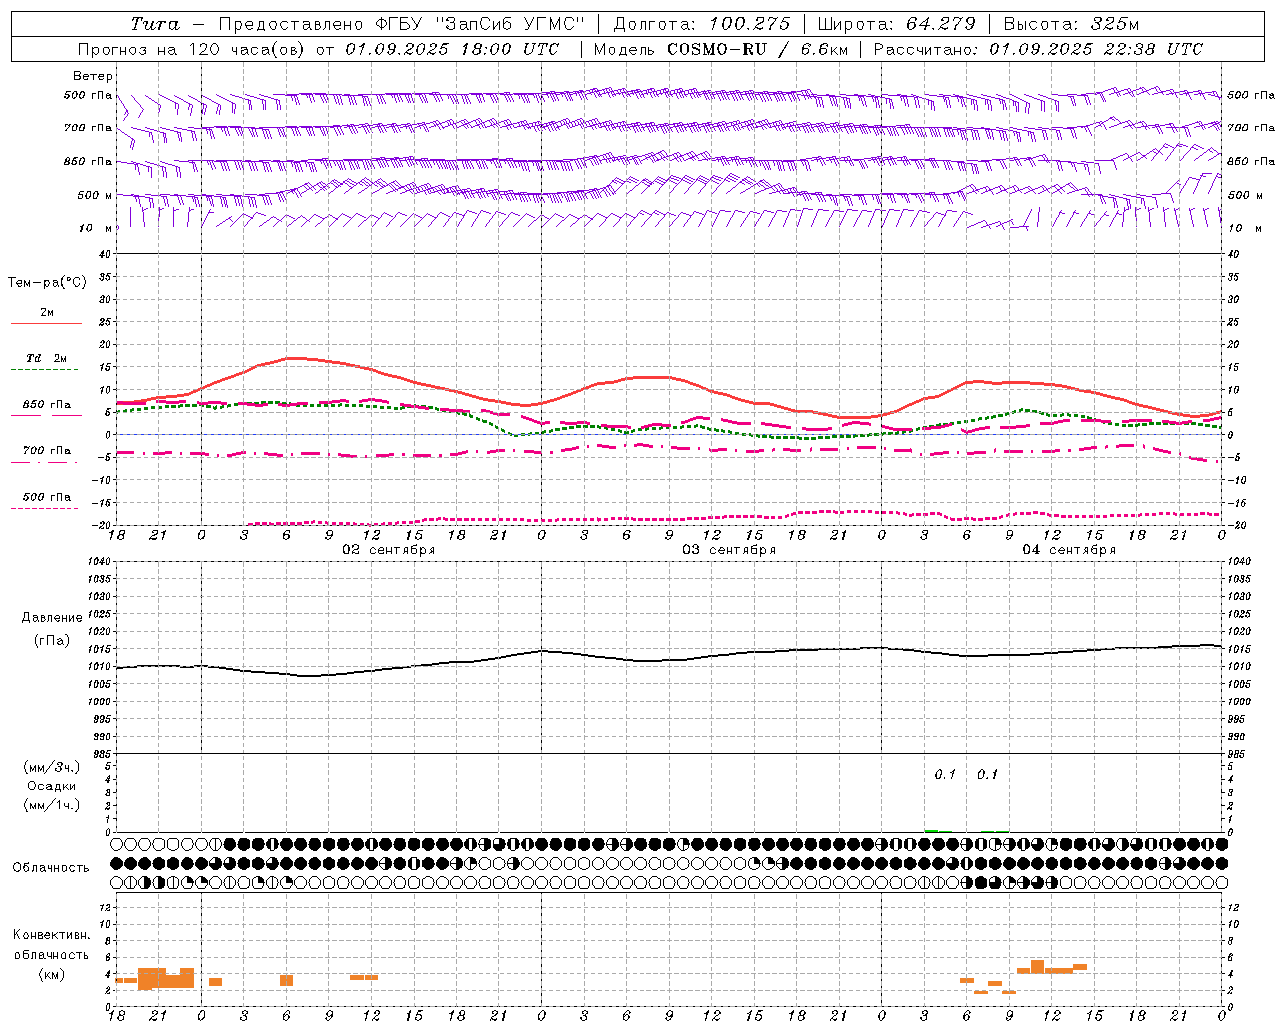This screenshot has height=1024, width=1280.
Task: Select the "Модель COSMO-RU / 6.6км" text
Action: coord(720,49)
